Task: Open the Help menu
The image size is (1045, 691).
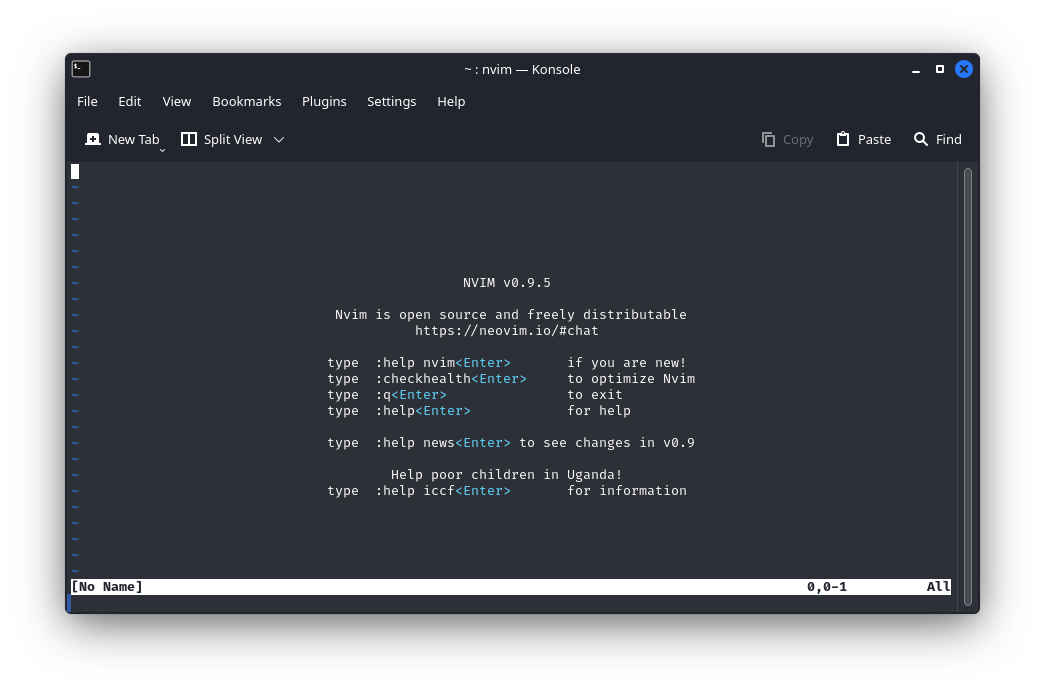Action: 451,101
